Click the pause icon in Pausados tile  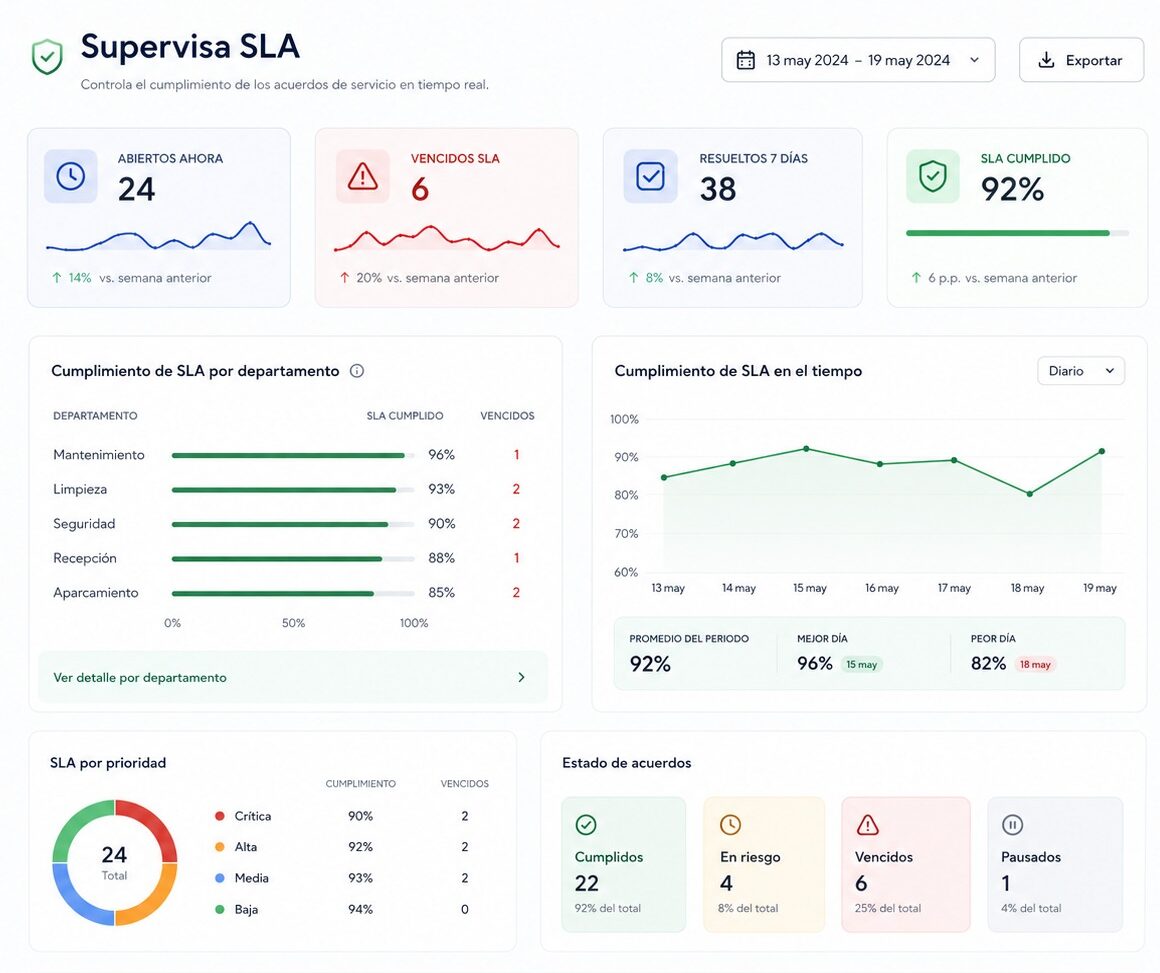click(x=1012, y=824)
